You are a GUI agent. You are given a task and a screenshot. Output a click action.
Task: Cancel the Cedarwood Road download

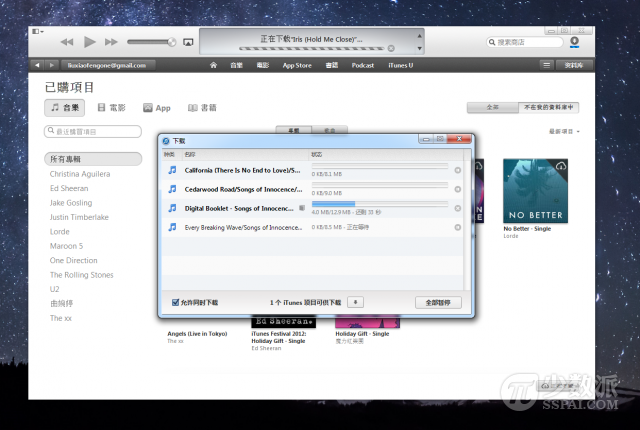point(458,189)
